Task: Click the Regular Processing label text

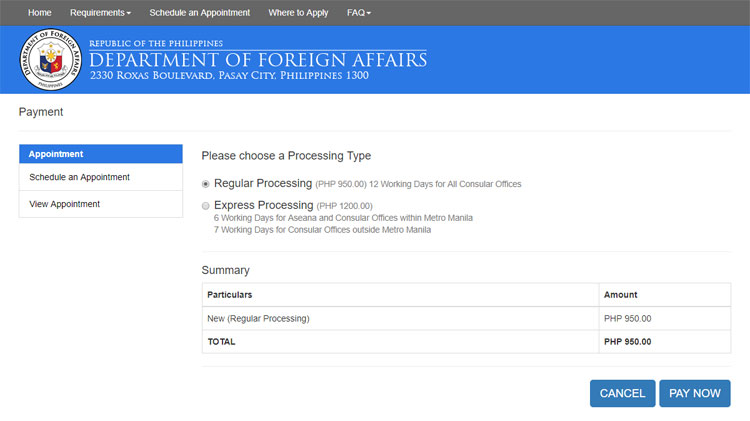Action: (x=263, y=183)
